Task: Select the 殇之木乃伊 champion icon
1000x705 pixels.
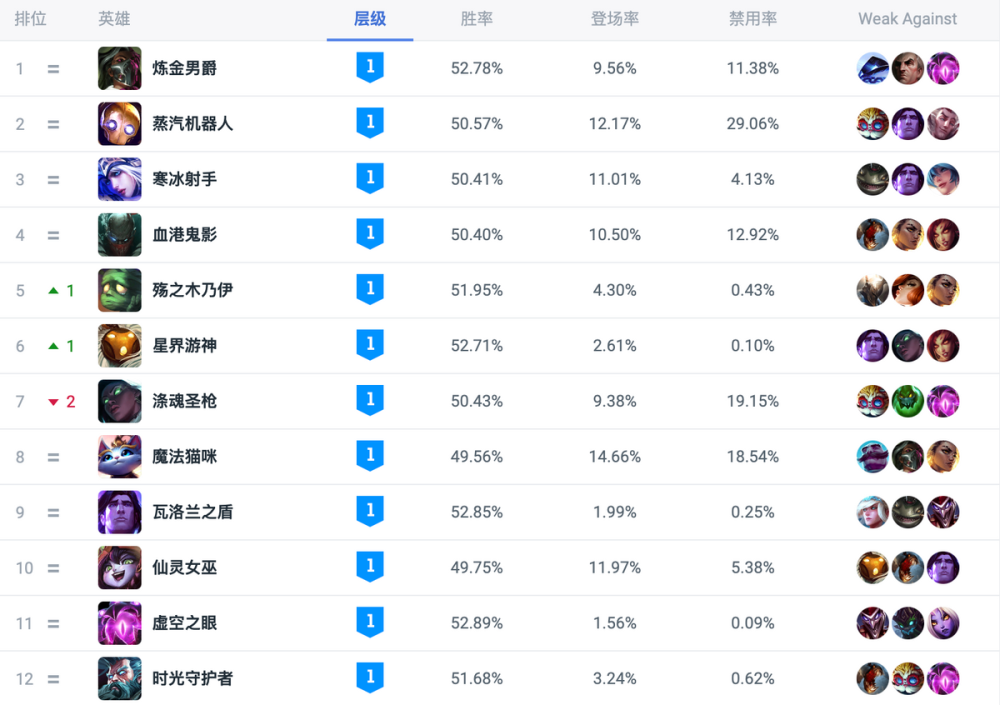Action: [120, 290]
